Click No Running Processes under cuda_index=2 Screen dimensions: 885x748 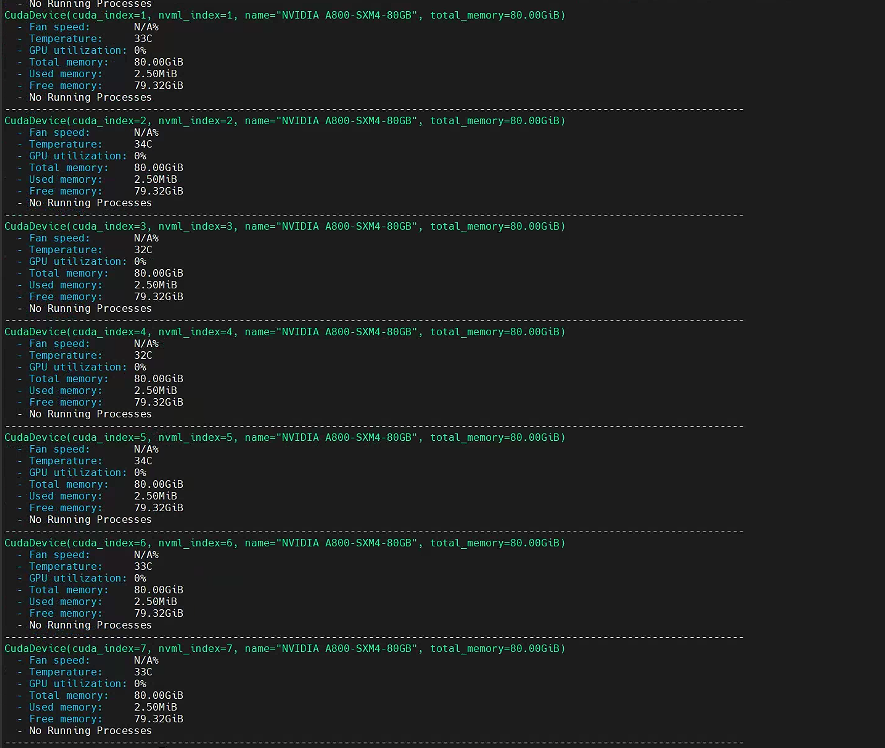tap(90, 203)
